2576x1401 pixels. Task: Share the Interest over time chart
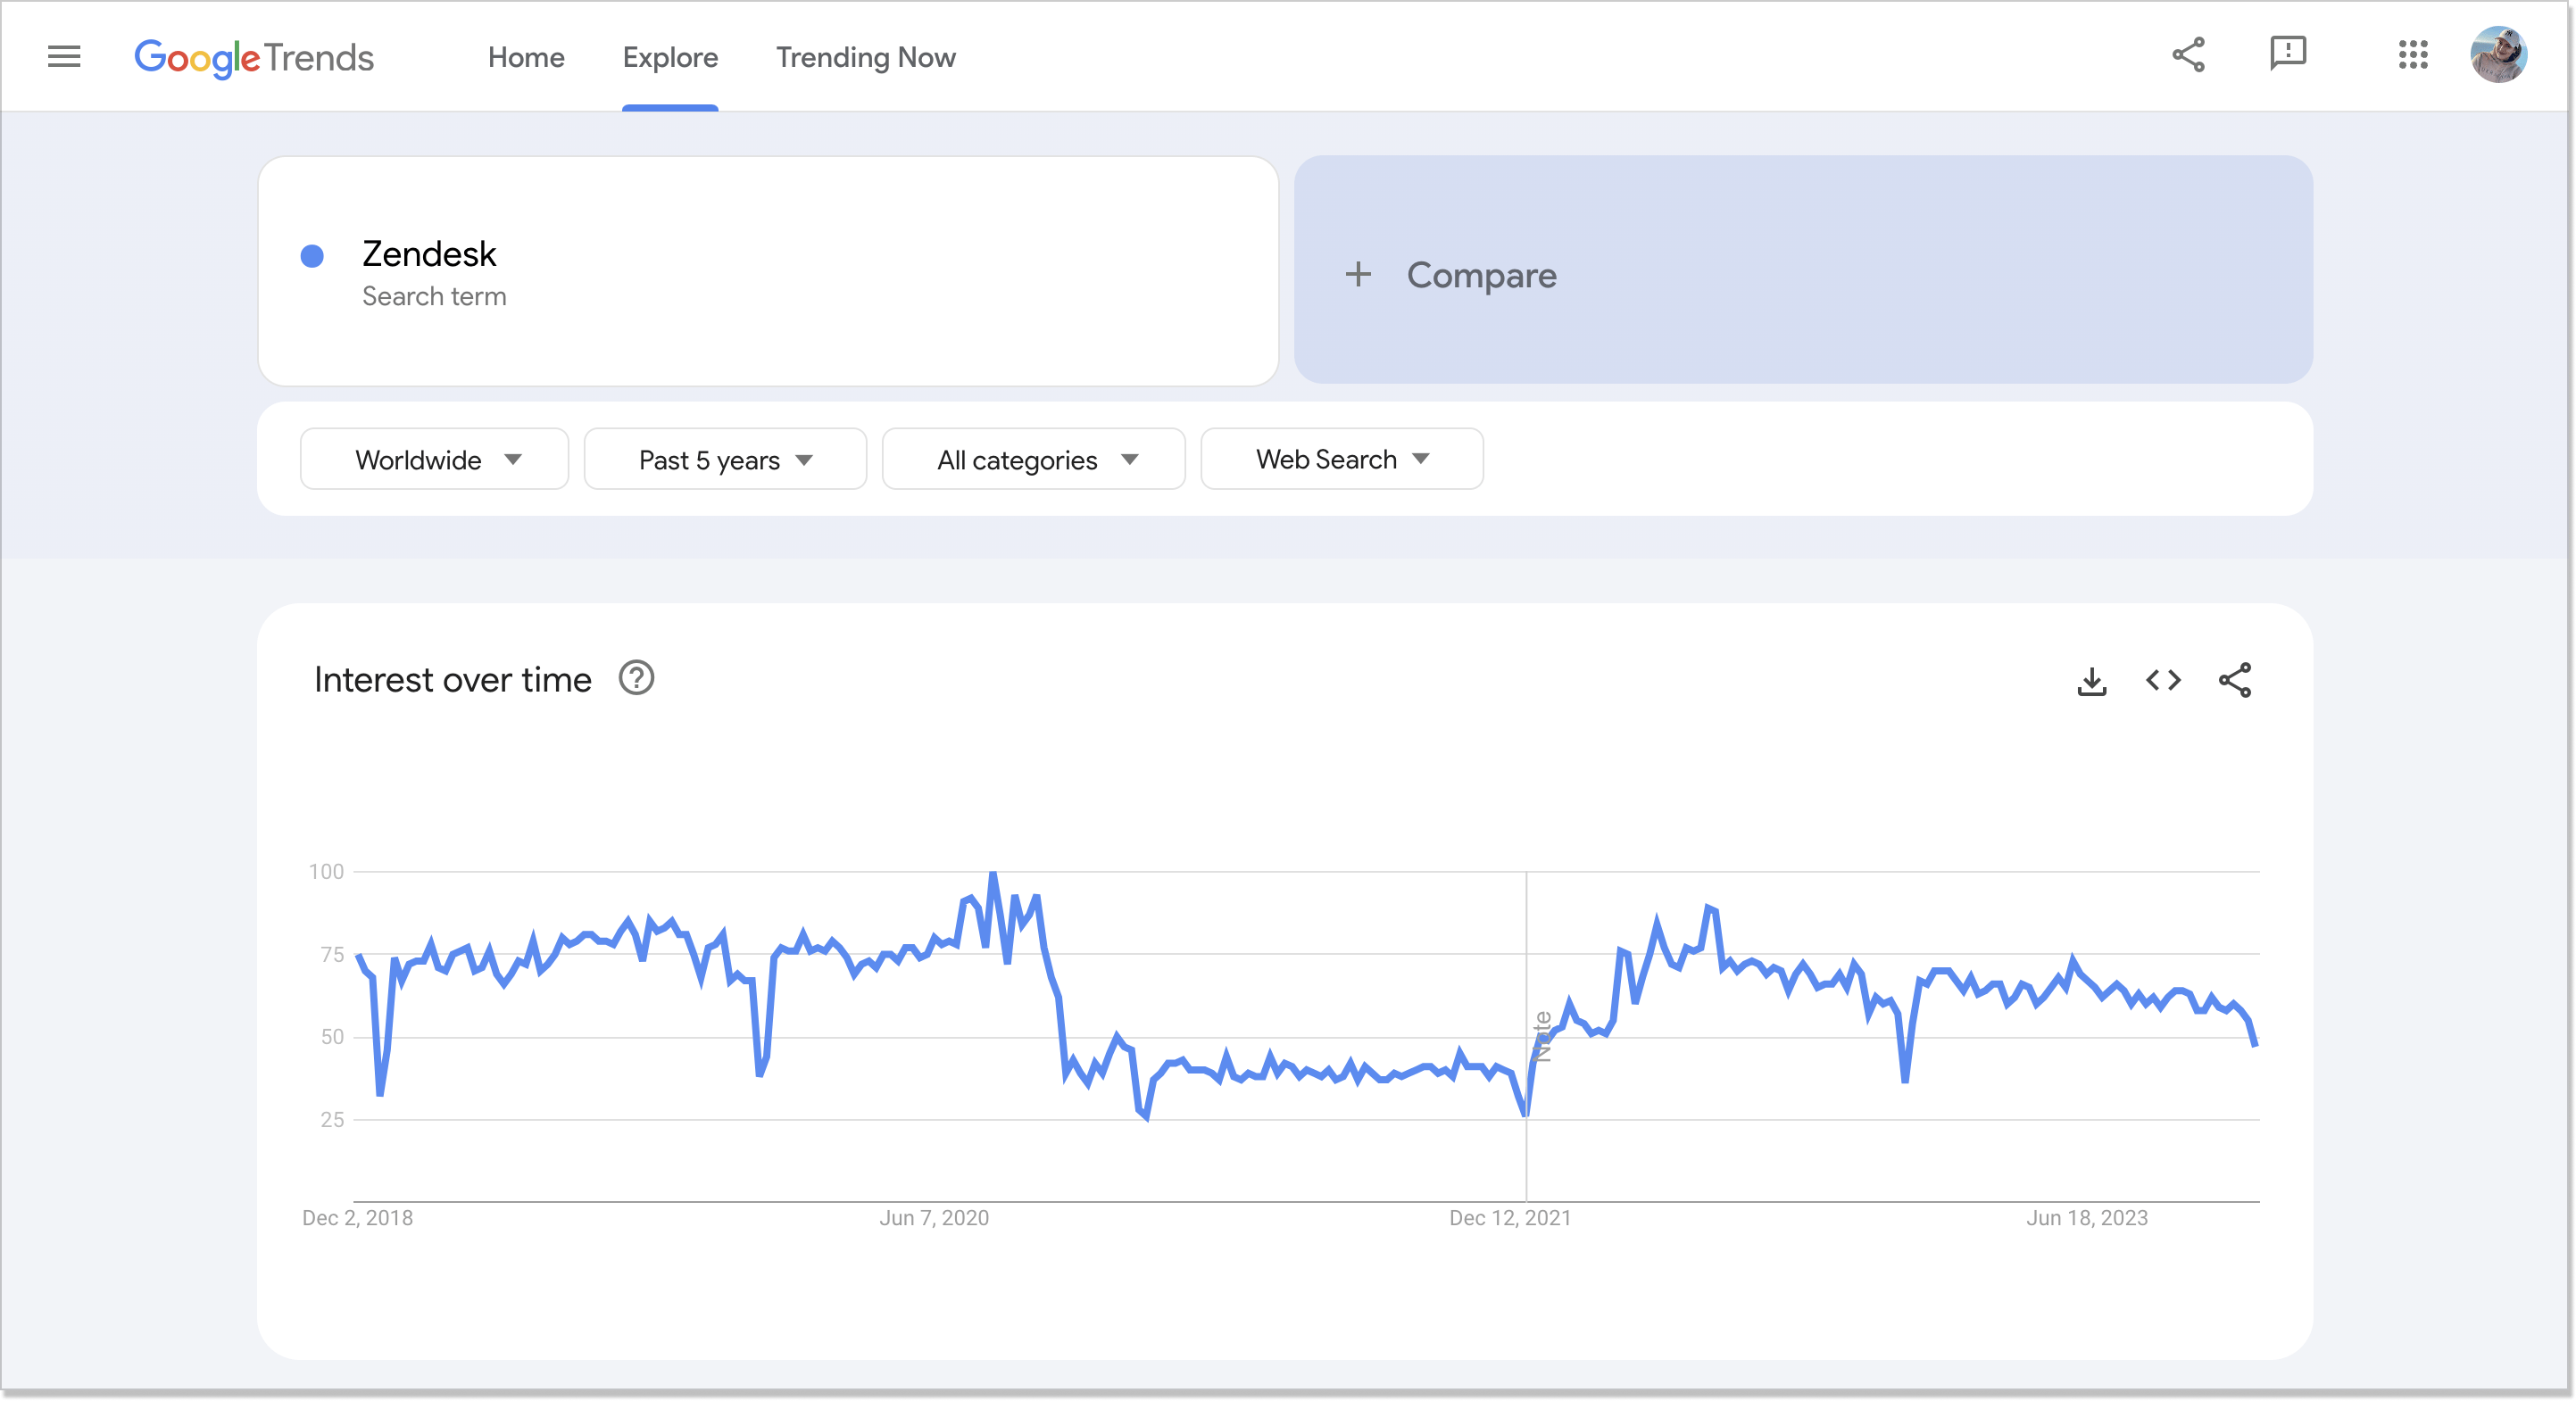click(2235, 681)
